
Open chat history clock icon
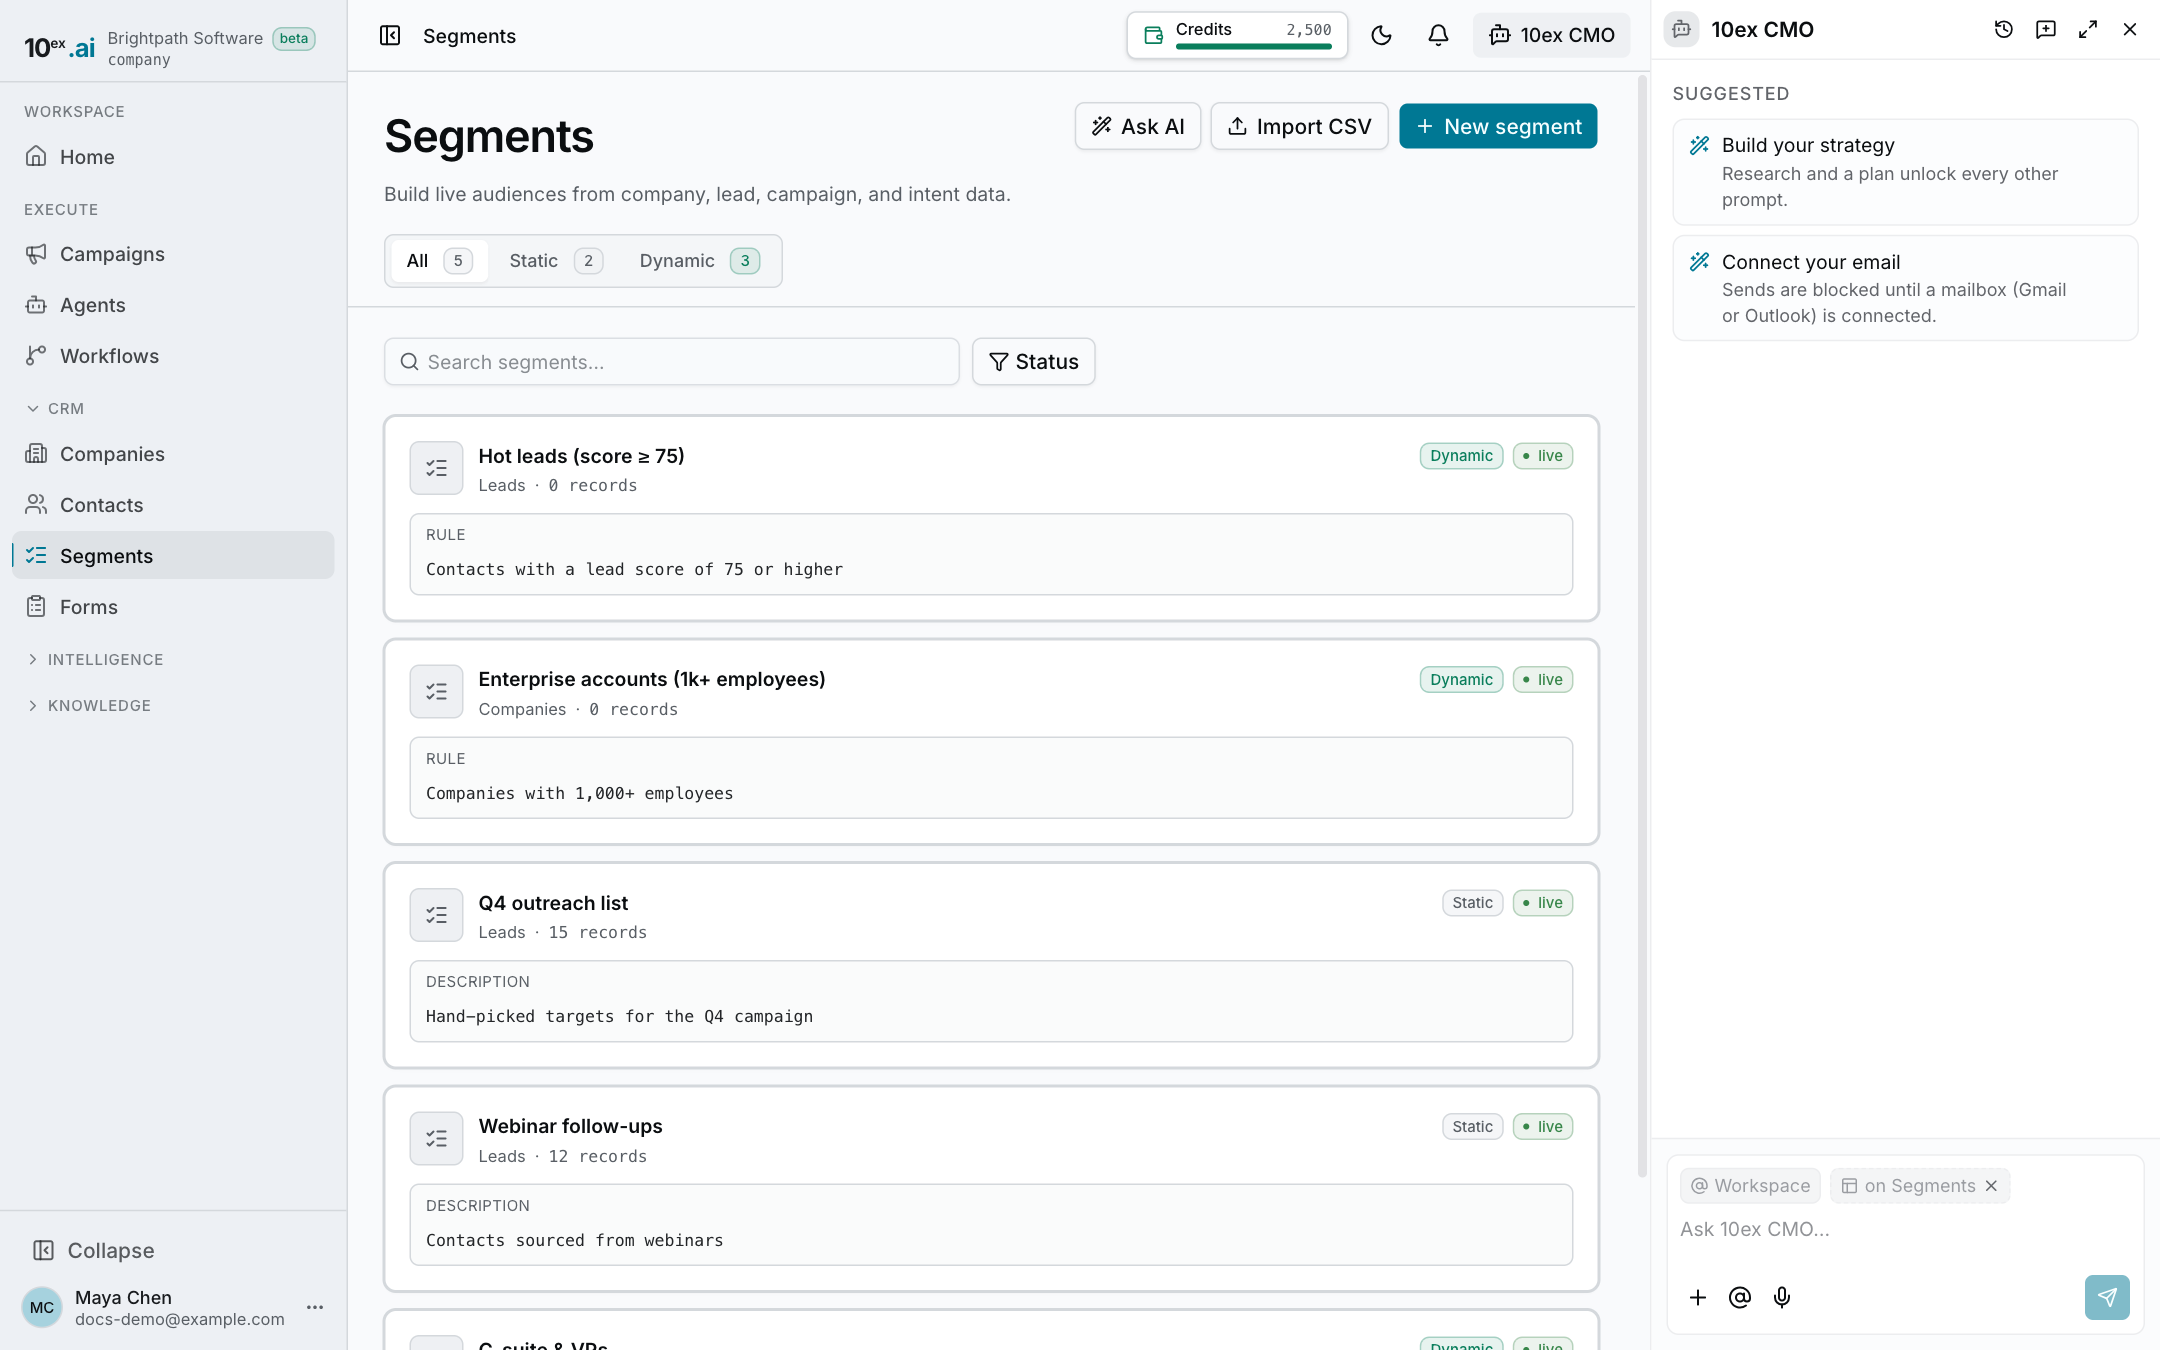pyautogui.click(x=2003, y=30)
